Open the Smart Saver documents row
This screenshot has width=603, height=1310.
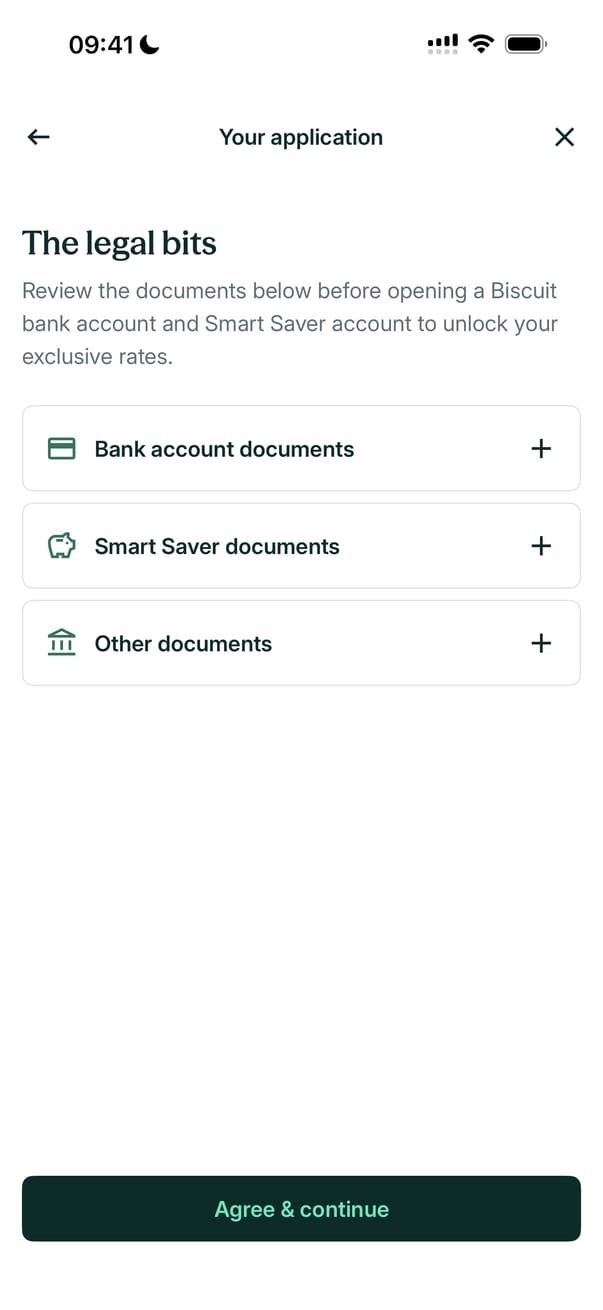(300, 546)
